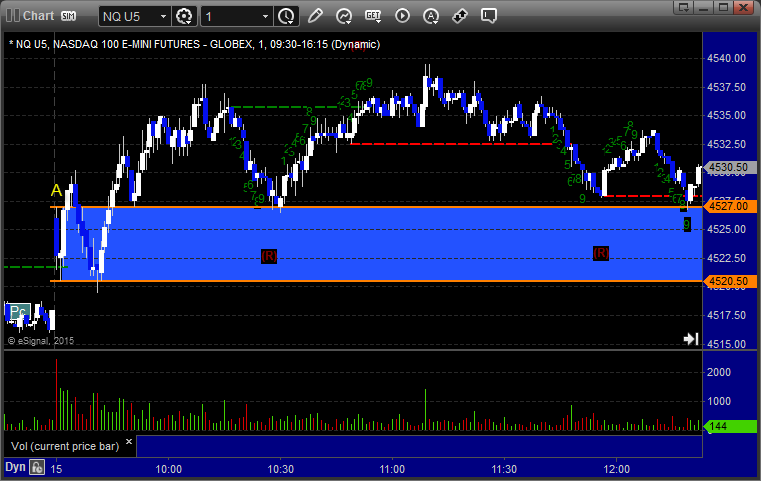Click the 2000 volume axis label

point(719,372)
